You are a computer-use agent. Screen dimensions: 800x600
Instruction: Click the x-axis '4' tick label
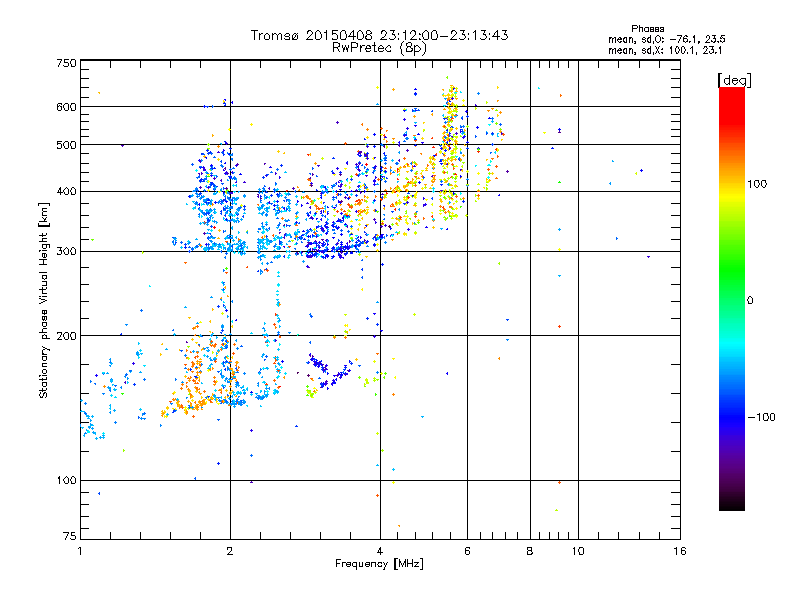click(x=380, y=551)
